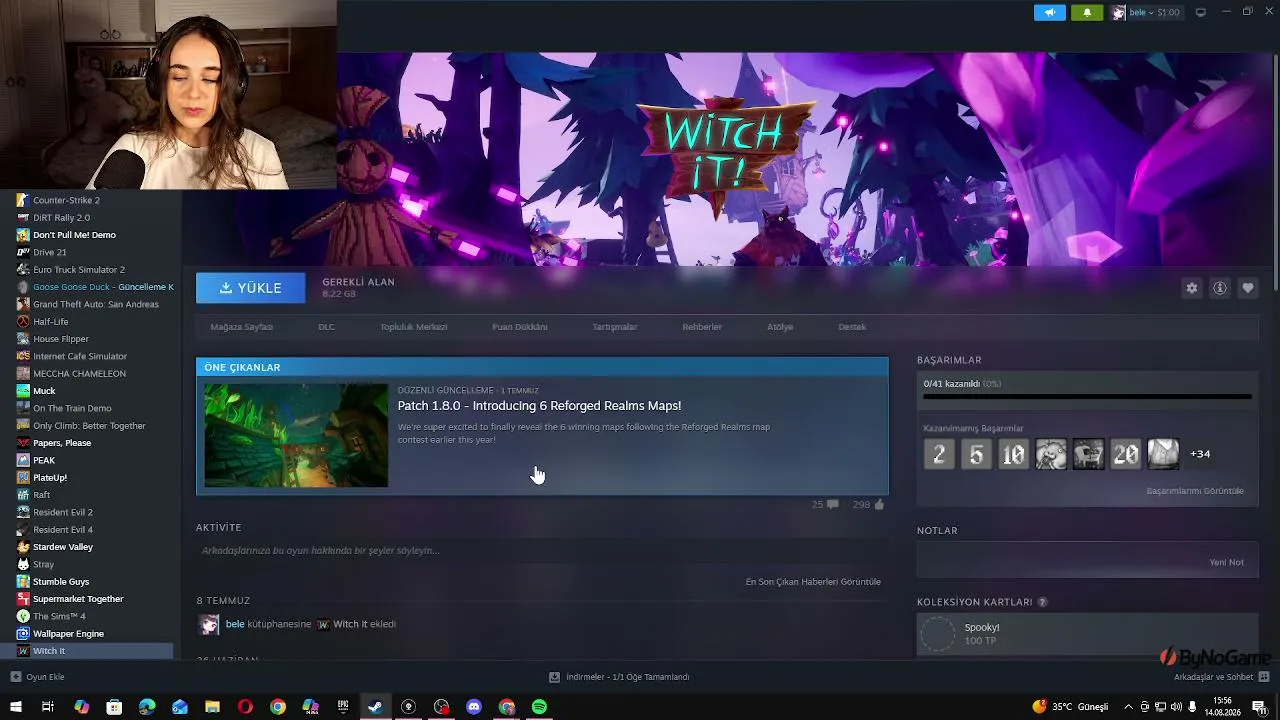This screenshot has height=720, width=1280.
Task: Open the locked achievement numbered 2
Action: coord(939,454)
